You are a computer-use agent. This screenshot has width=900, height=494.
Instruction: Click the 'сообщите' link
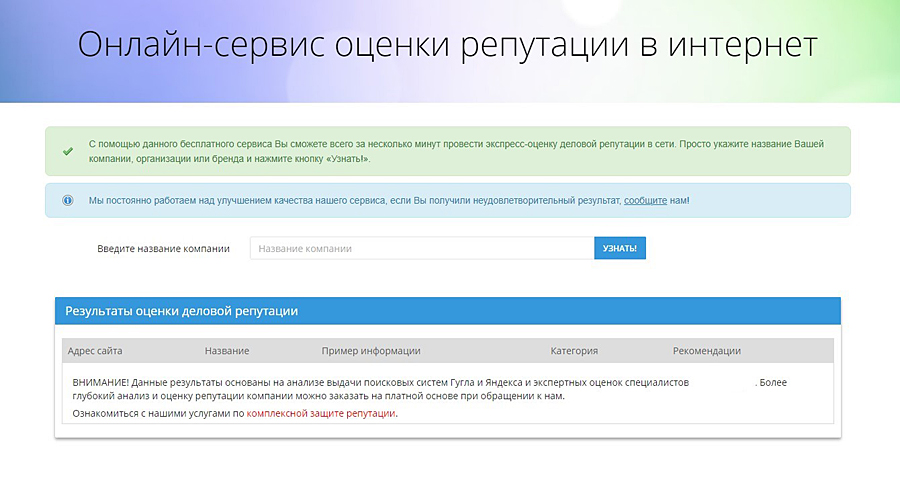tap(645, 200)
